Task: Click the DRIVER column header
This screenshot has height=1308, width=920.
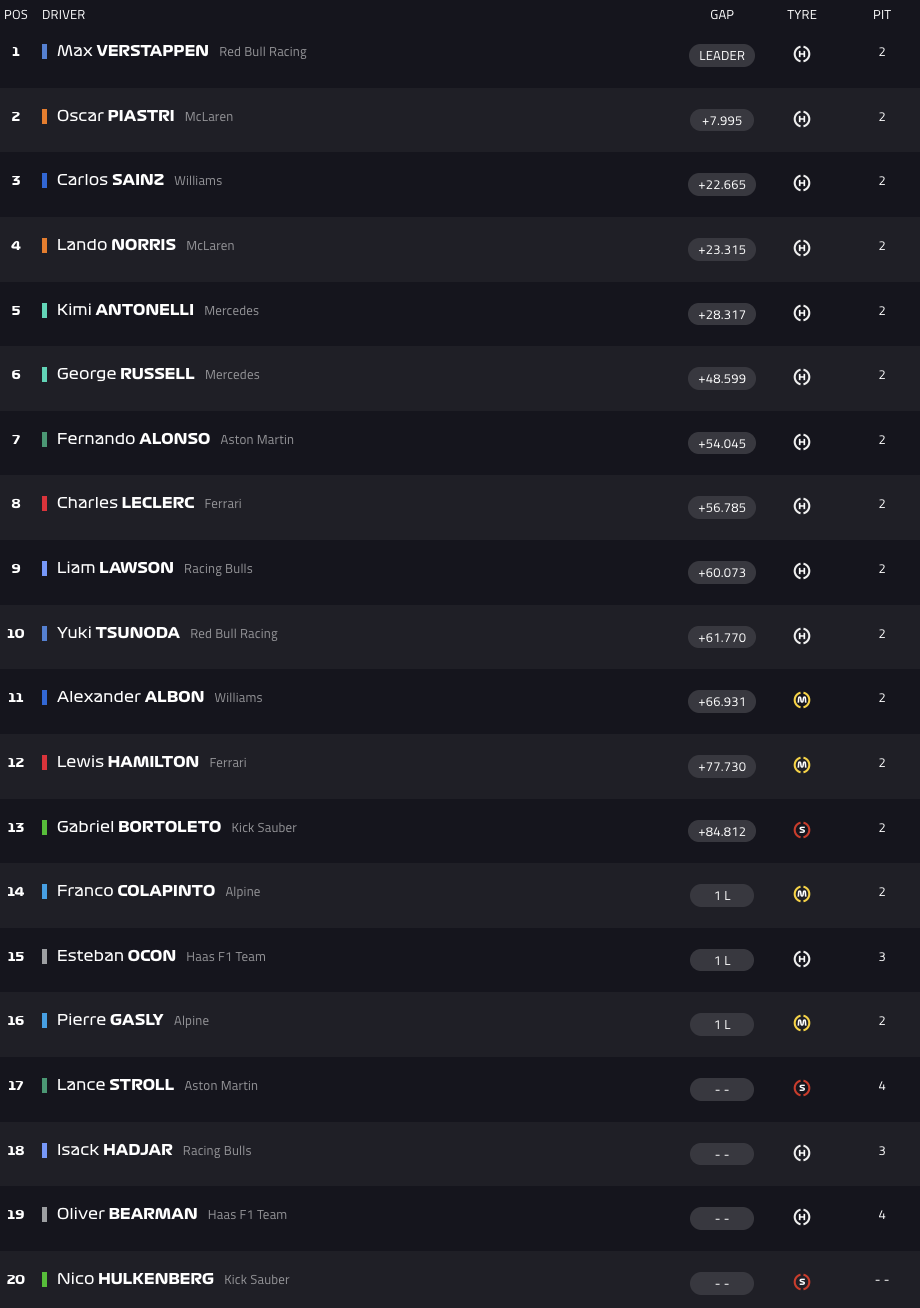Action: [63, 15]
